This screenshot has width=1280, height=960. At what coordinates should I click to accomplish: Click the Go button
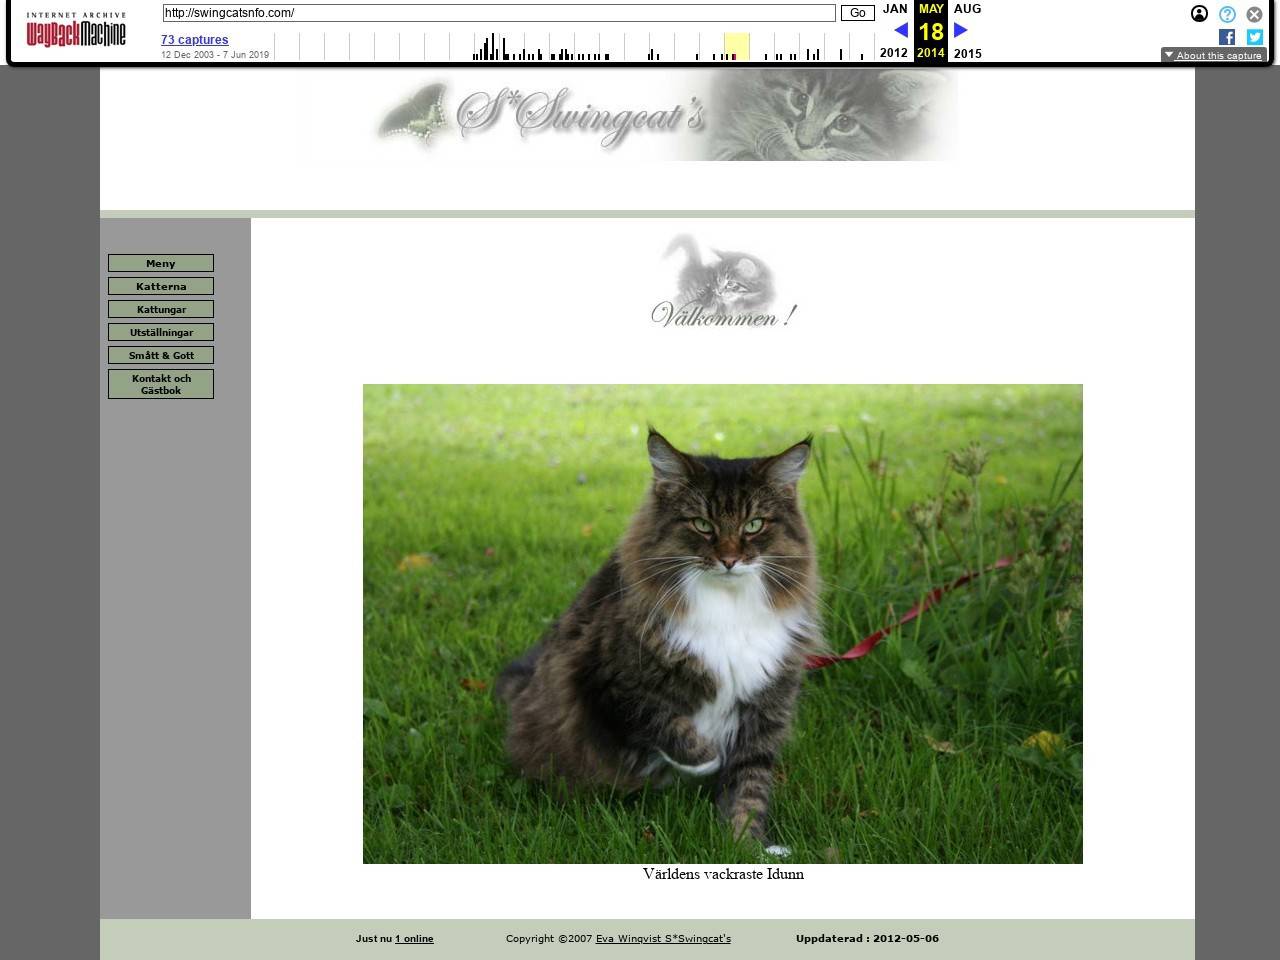click(857, 13)
